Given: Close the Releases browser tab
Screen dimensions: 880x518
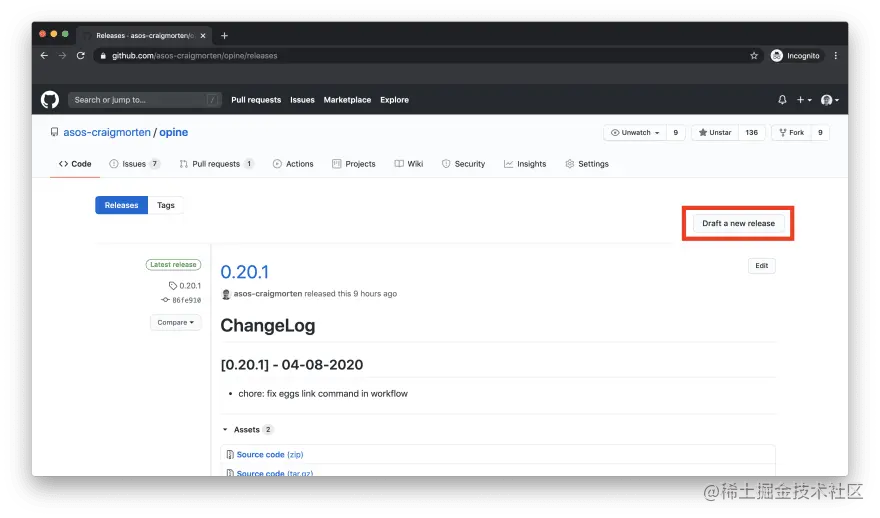Looking at the screenshot, I should tap(203, 35).
